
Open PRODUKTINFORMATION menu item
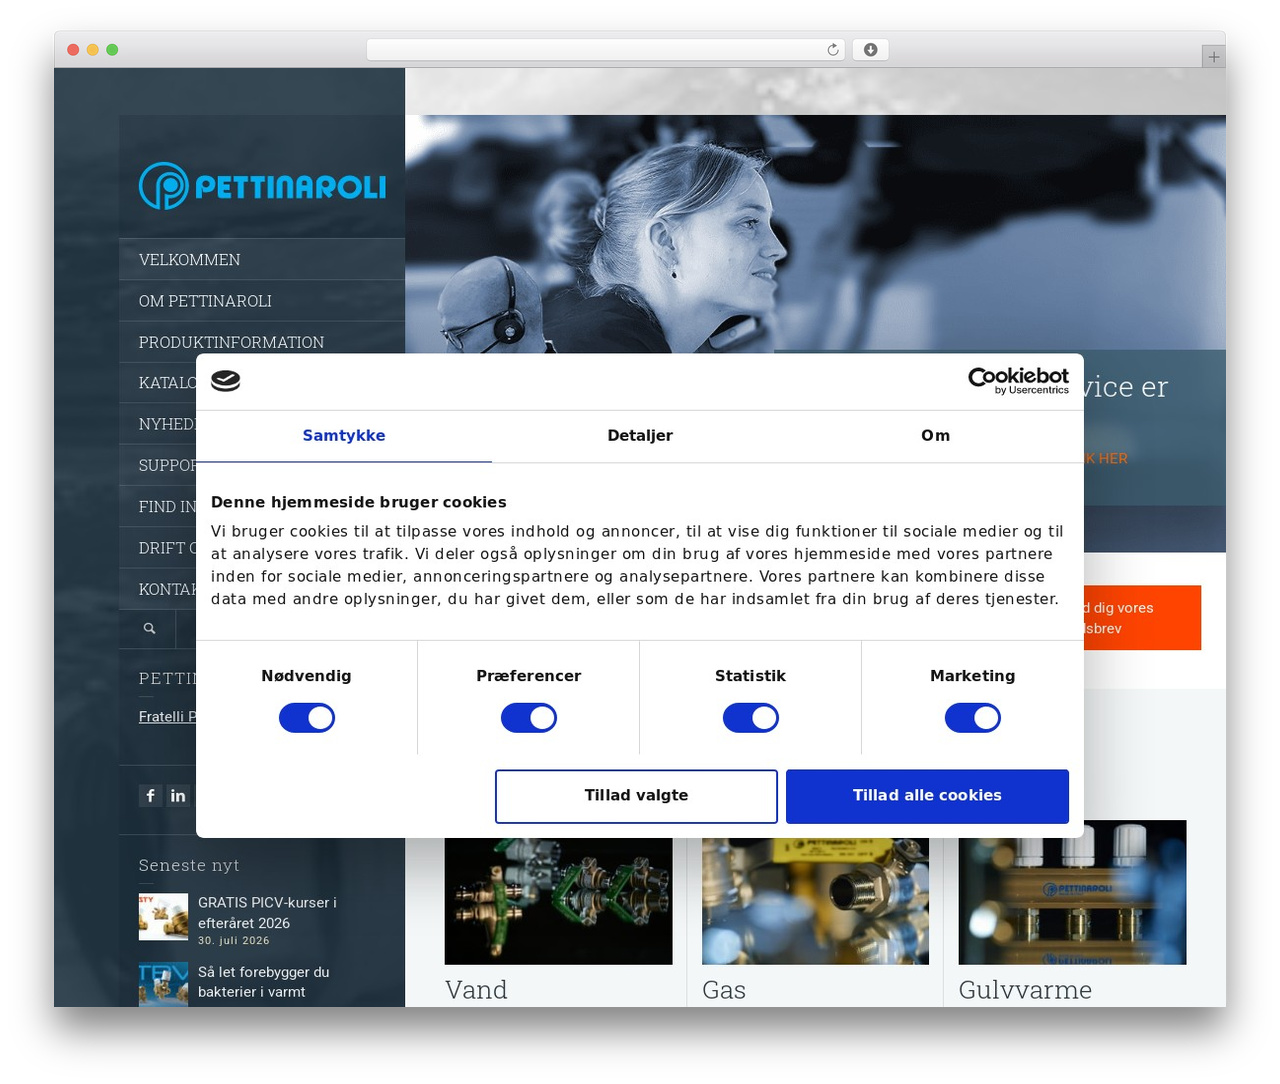(x=262, y=341)
